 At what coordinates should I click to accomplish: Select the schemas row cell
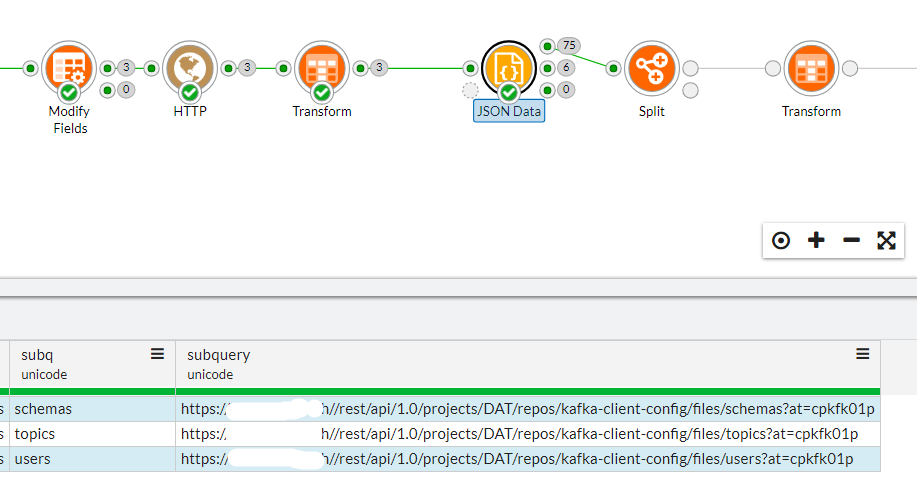92,409
